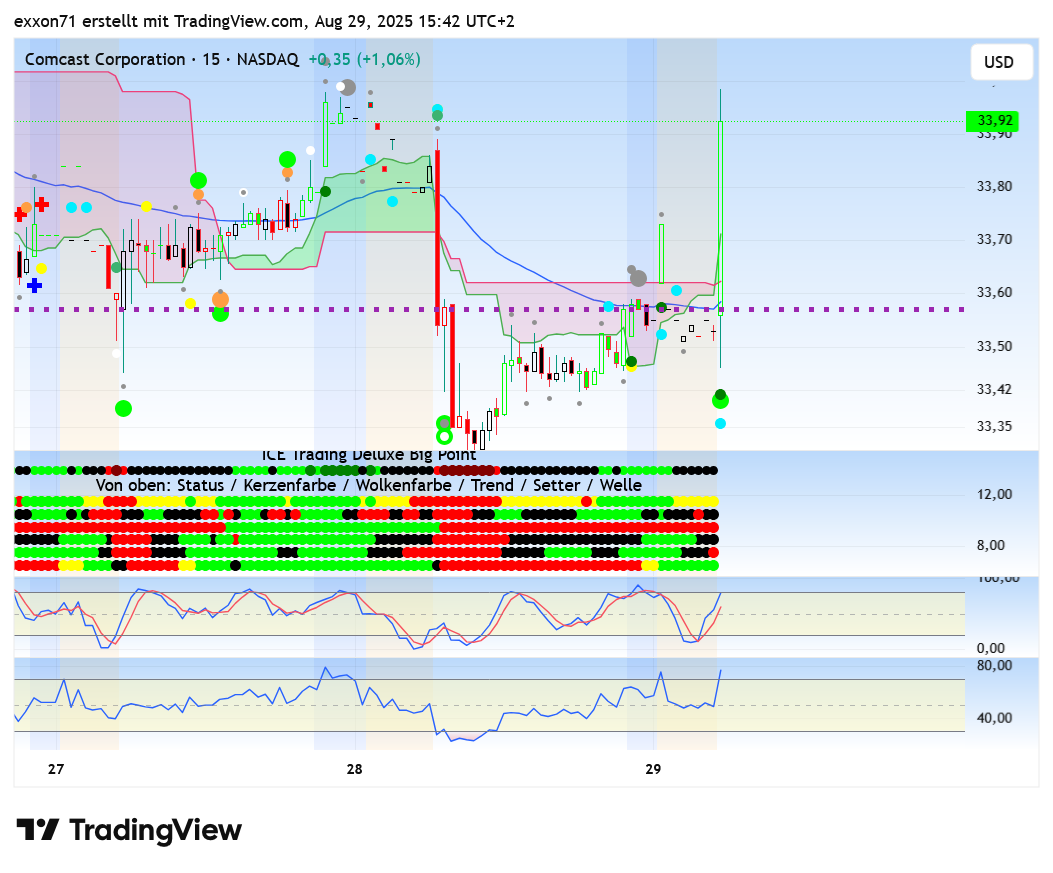The height and width of the screenshot is (873, 1053).
Task: Click the TradingView logo
Action: pyautogui.click(x=129, y=830)
